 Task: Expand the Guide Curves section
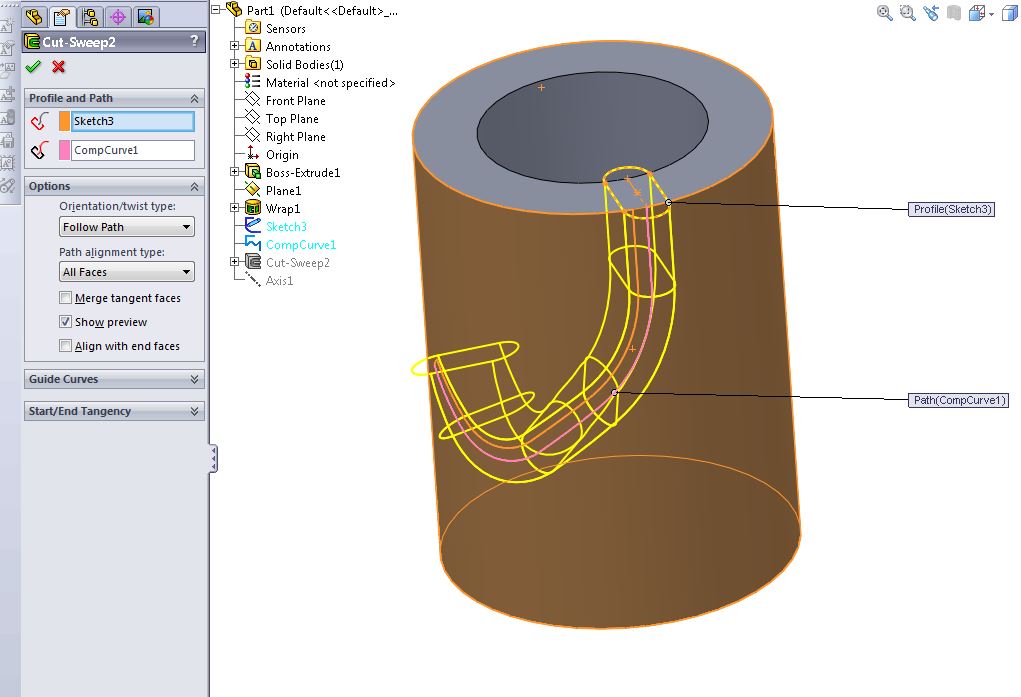pos(114,379)
